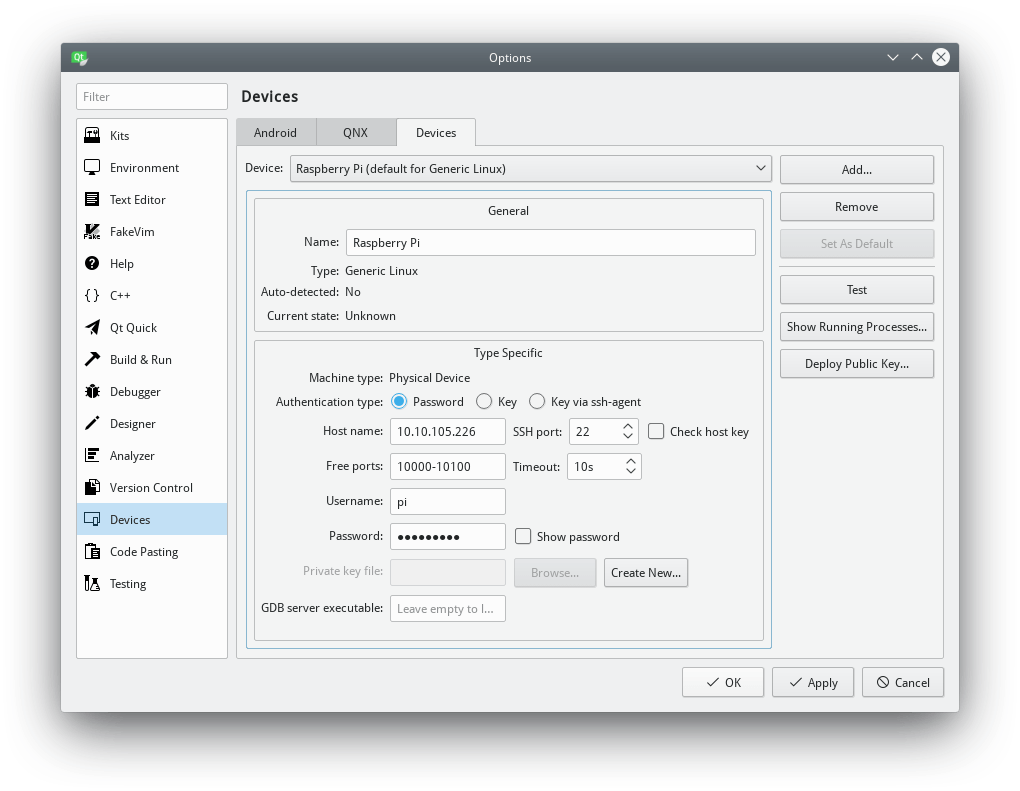Switch to the QNX tab

click(x=355, y=132)
